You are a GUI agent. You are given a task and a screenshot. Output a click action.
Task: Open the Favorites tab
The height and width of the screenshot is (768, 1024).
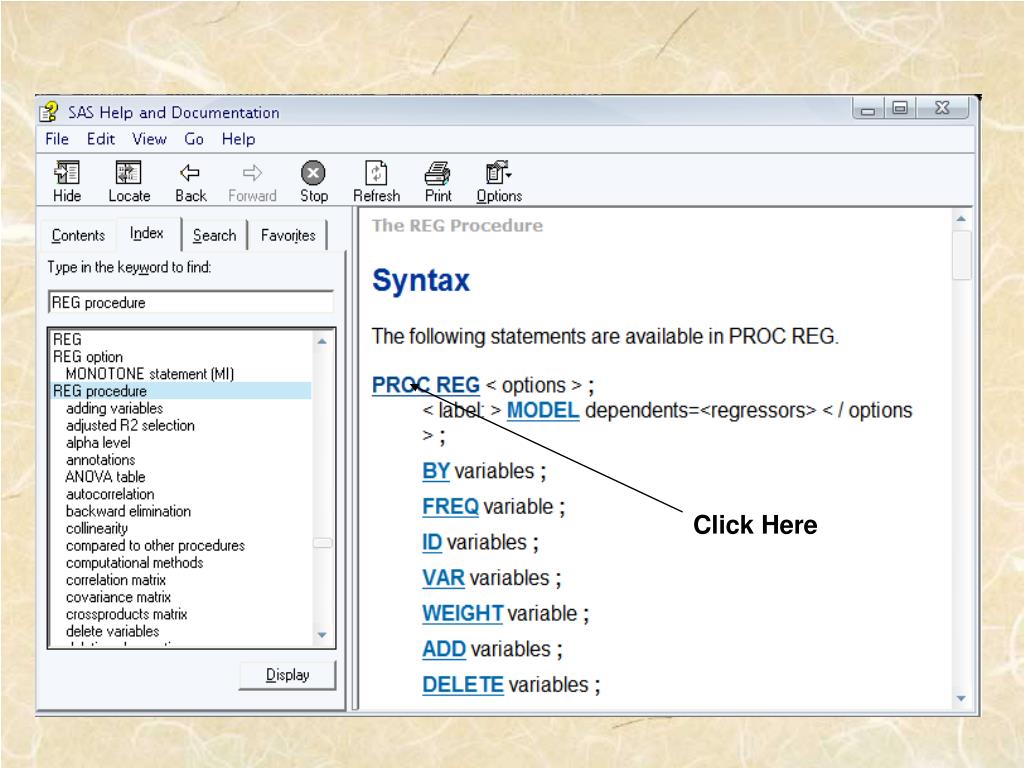pos(288,236)
